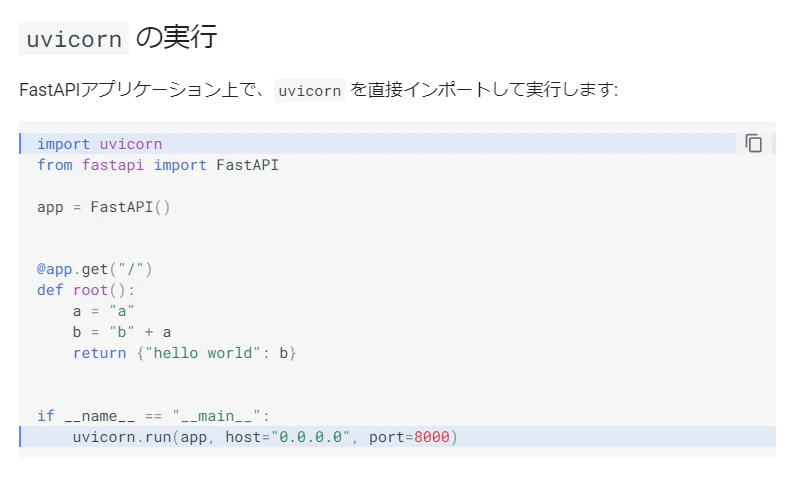Click the 'app = FastAPI()' line

click(x=104, y=207)
